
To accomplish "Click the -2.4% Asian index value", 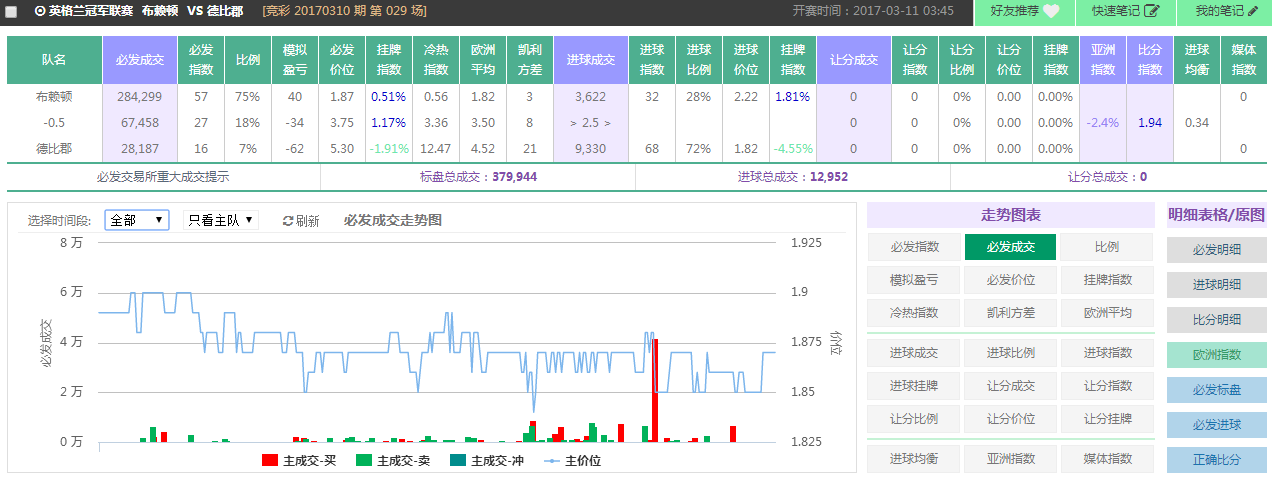I will [1102, 122].
